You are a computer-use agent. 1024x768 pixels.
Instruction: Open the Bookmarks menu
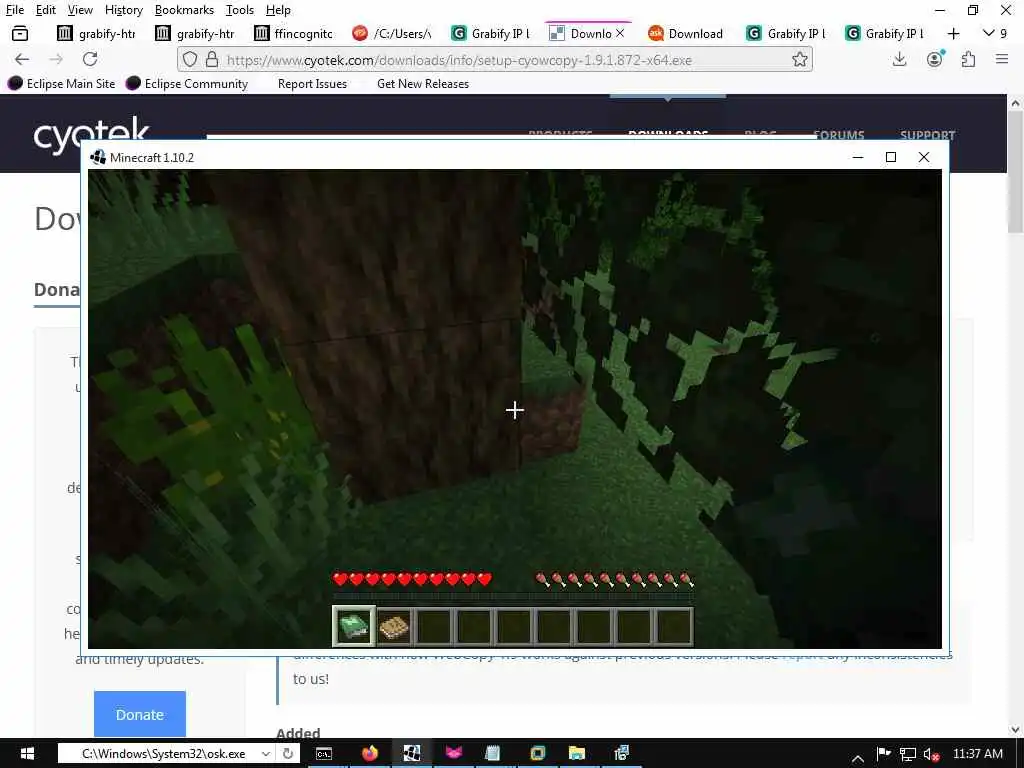pos(184,10)
